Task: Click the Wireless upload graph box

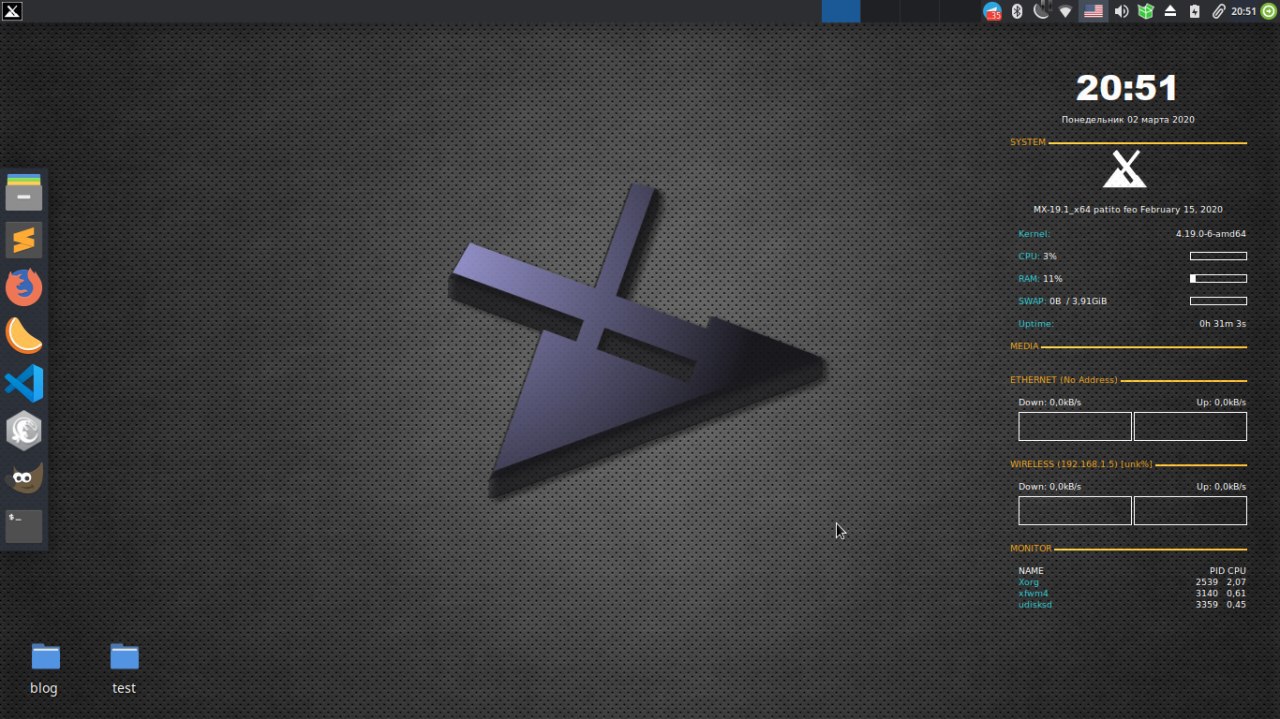Action: pyautogui.click(x=1190, y=510)
